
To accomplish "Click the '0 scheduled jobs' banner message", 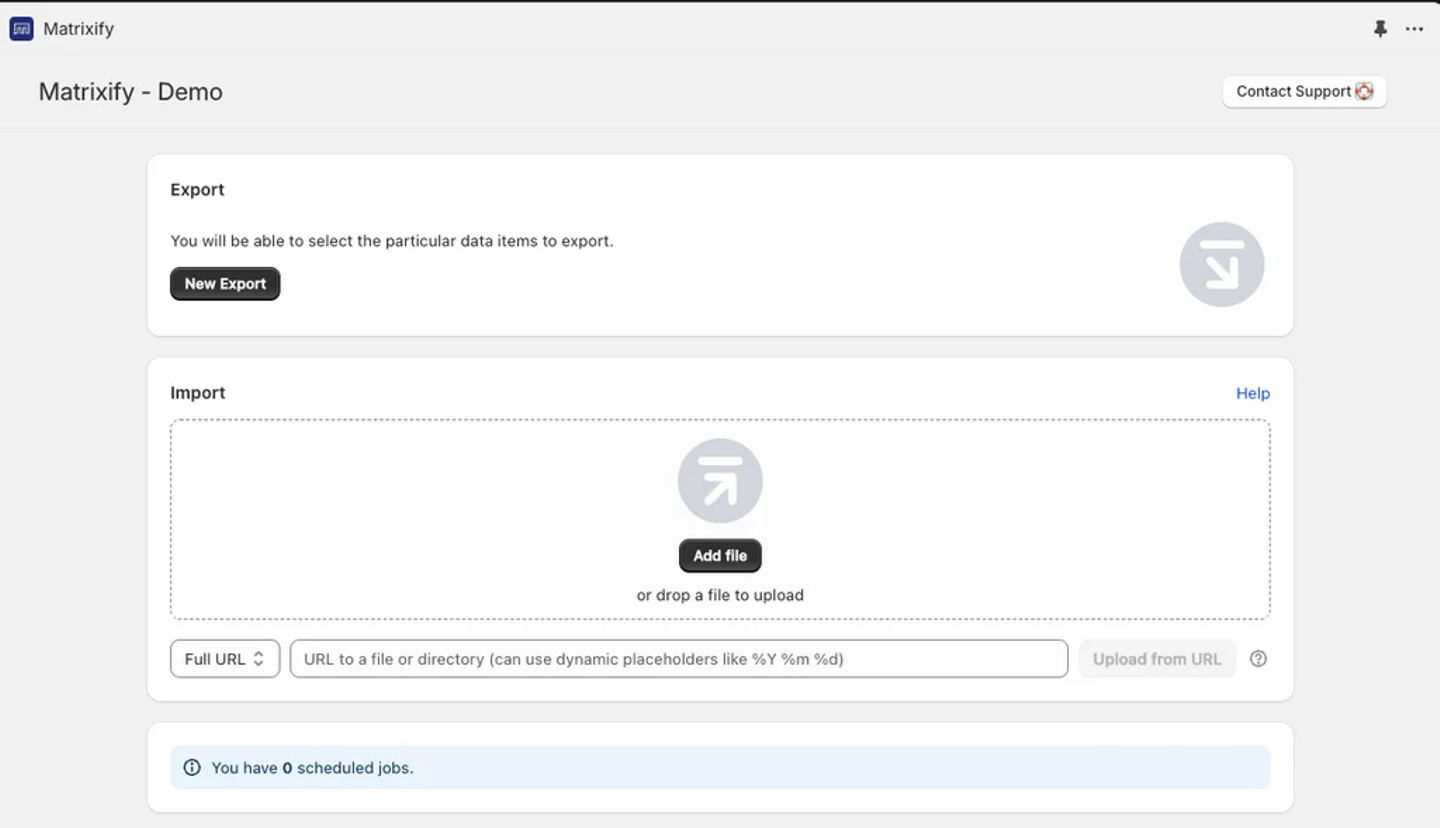I will [312, 768].
